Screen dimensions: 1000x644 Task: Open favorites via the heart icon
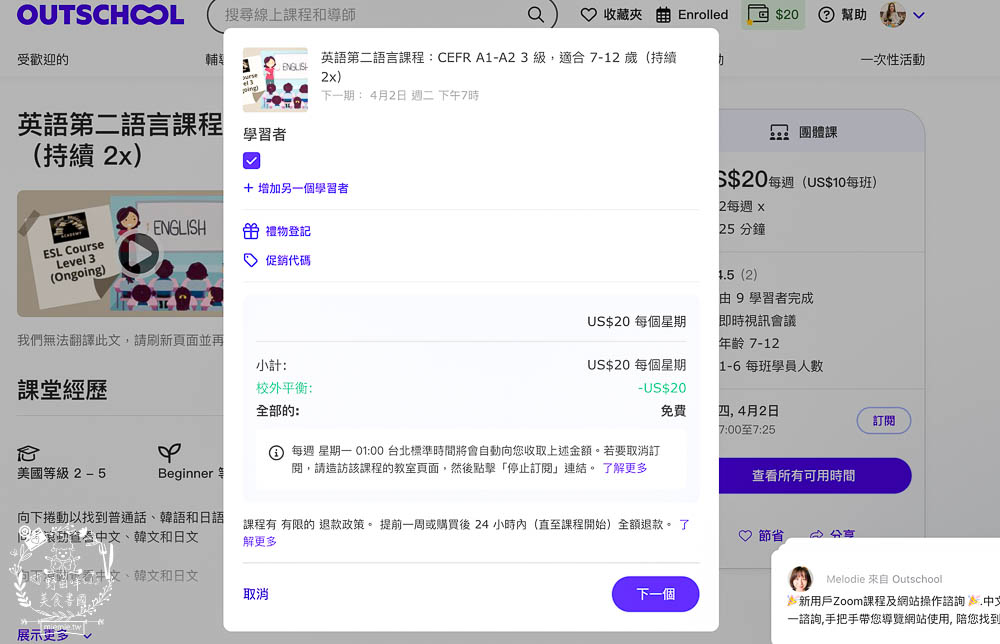click(589, 15)
